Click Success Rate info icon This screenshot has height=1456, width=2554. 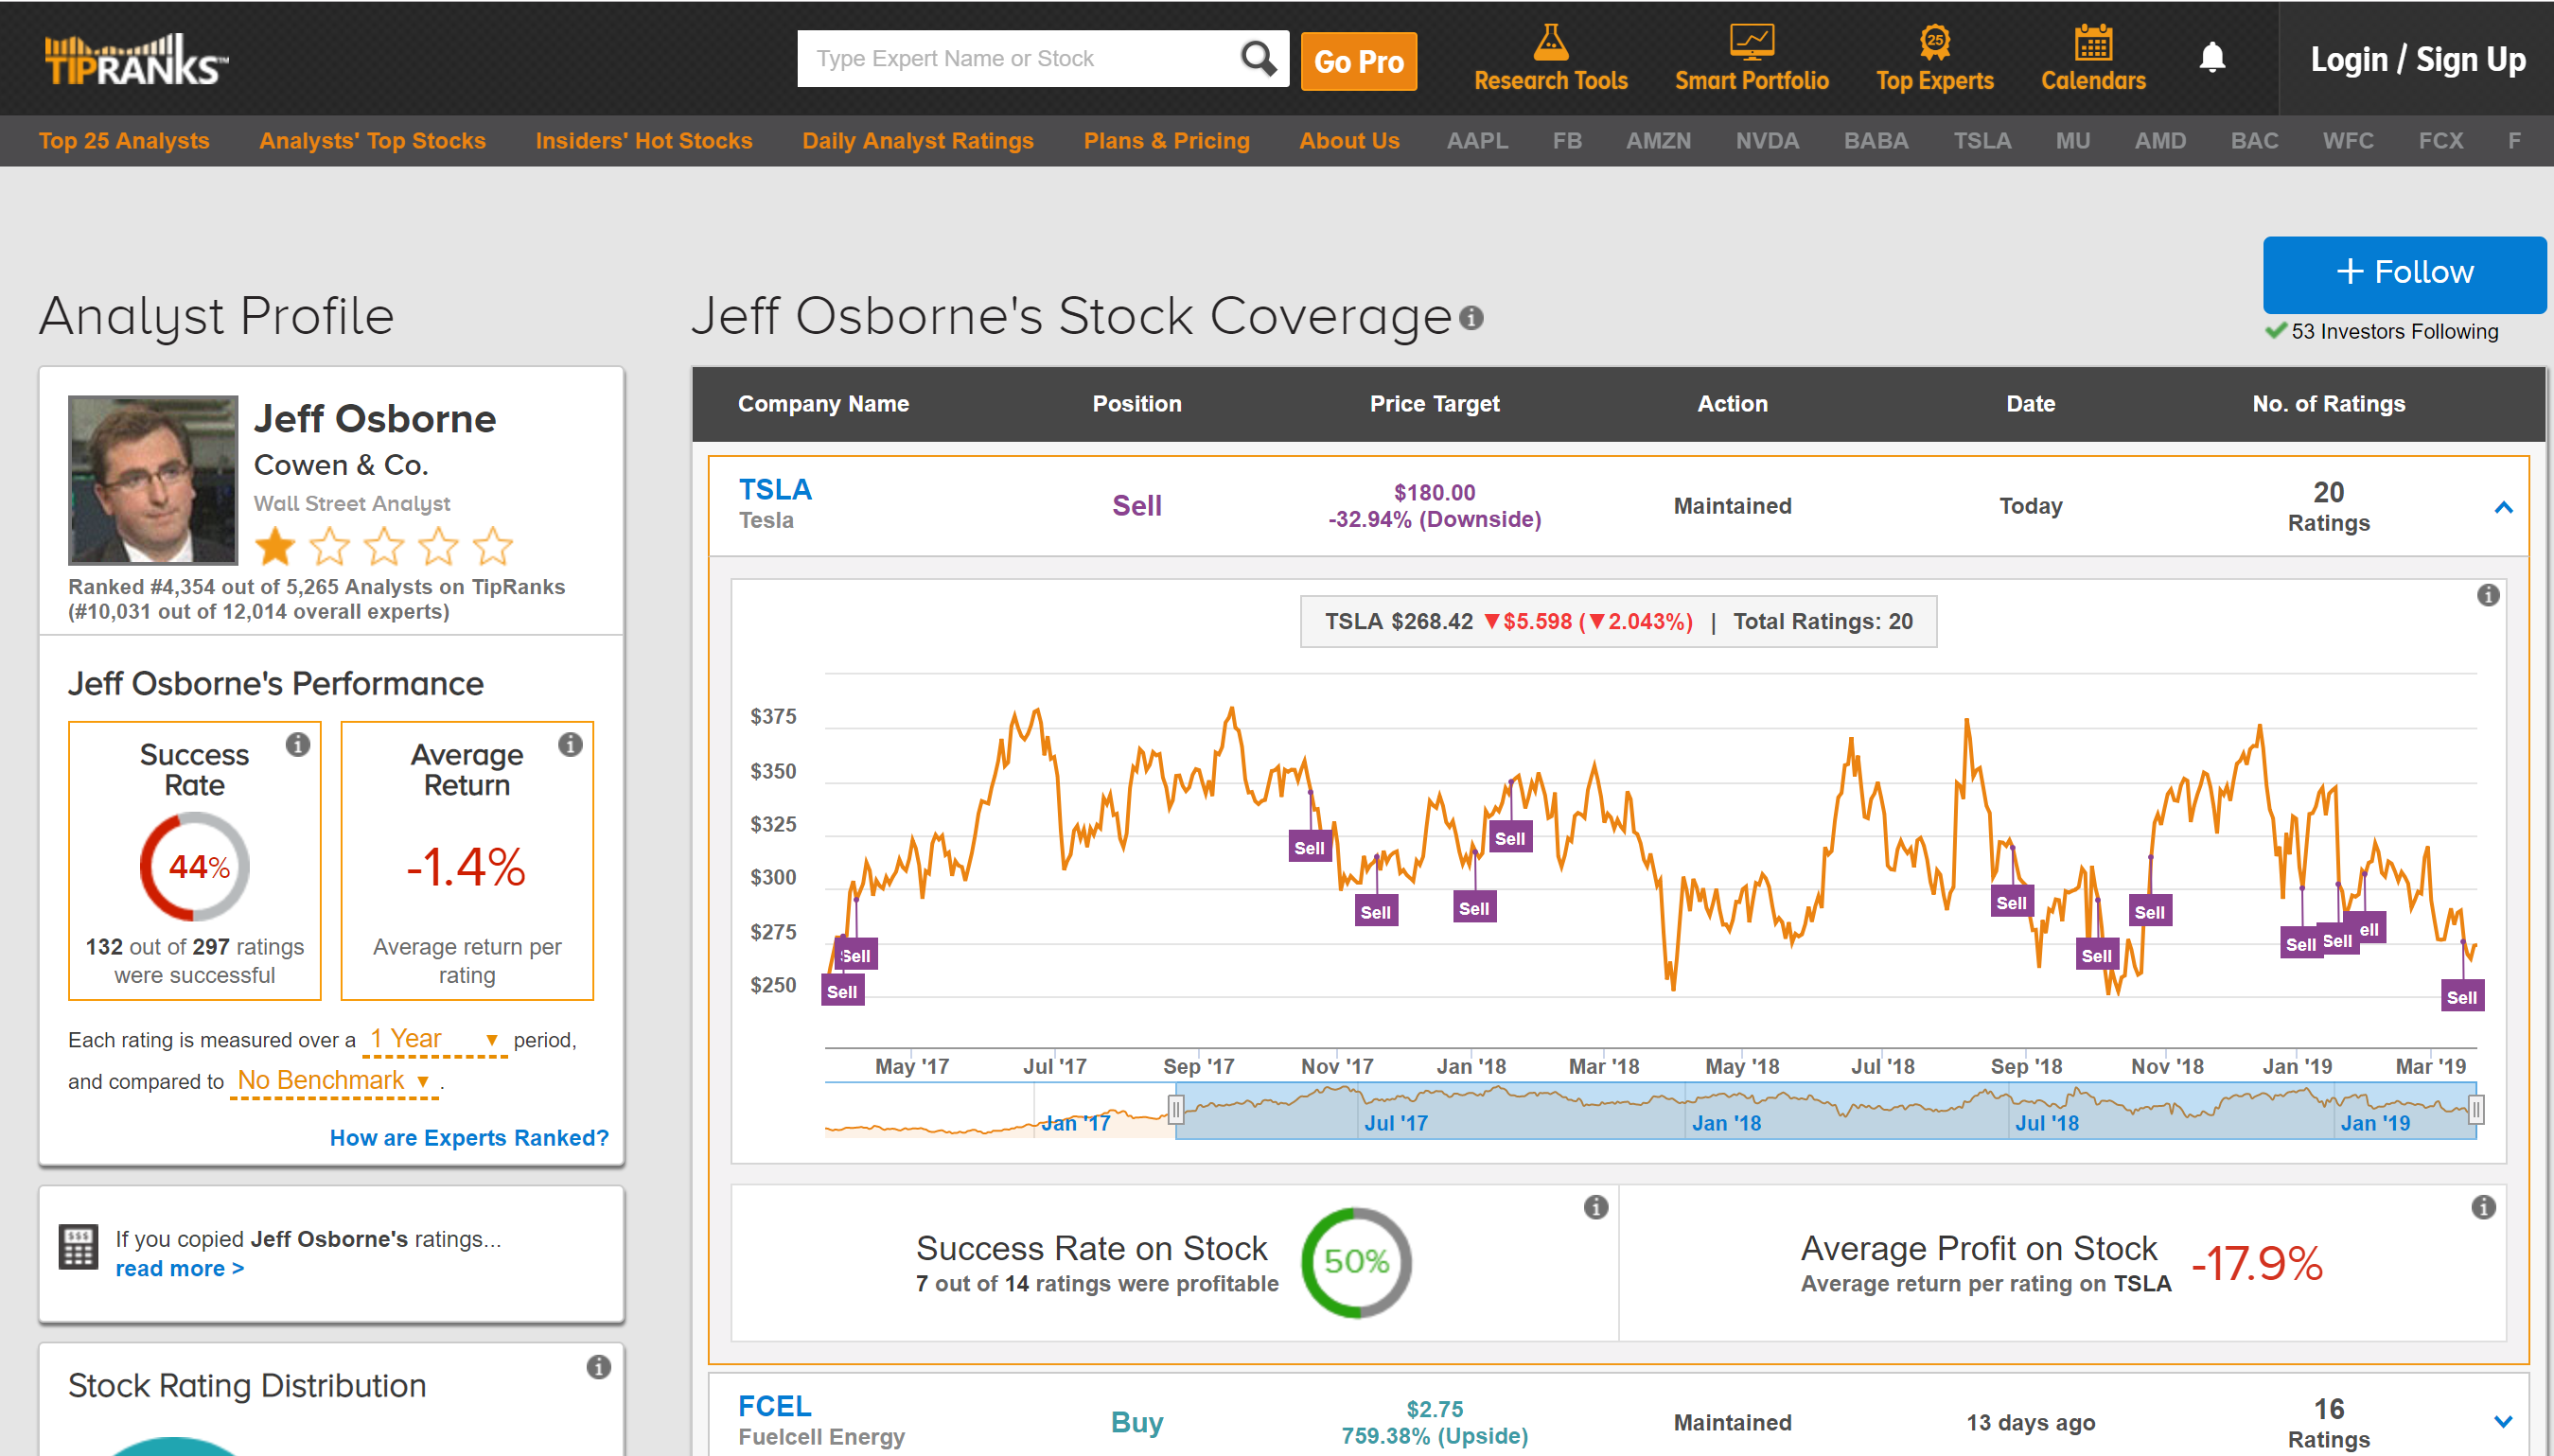298,744
